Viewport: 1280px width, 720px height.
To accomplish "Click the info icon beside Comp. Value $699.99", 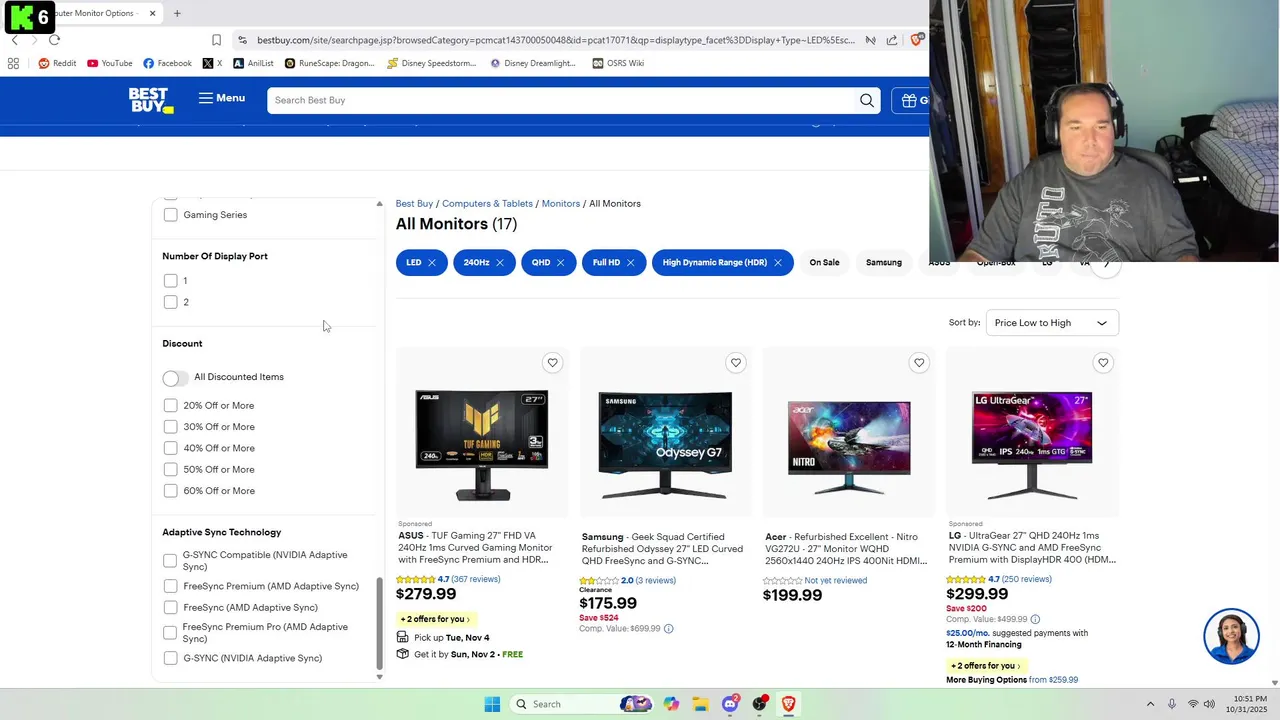I will point(669,629).
